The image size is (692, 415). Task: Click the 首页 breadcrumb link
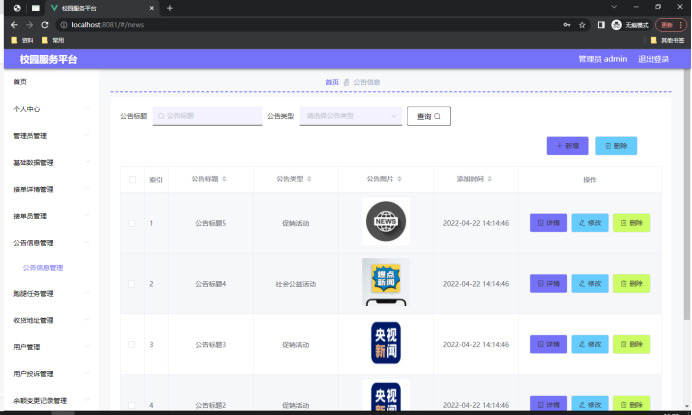tap(332, 82)
